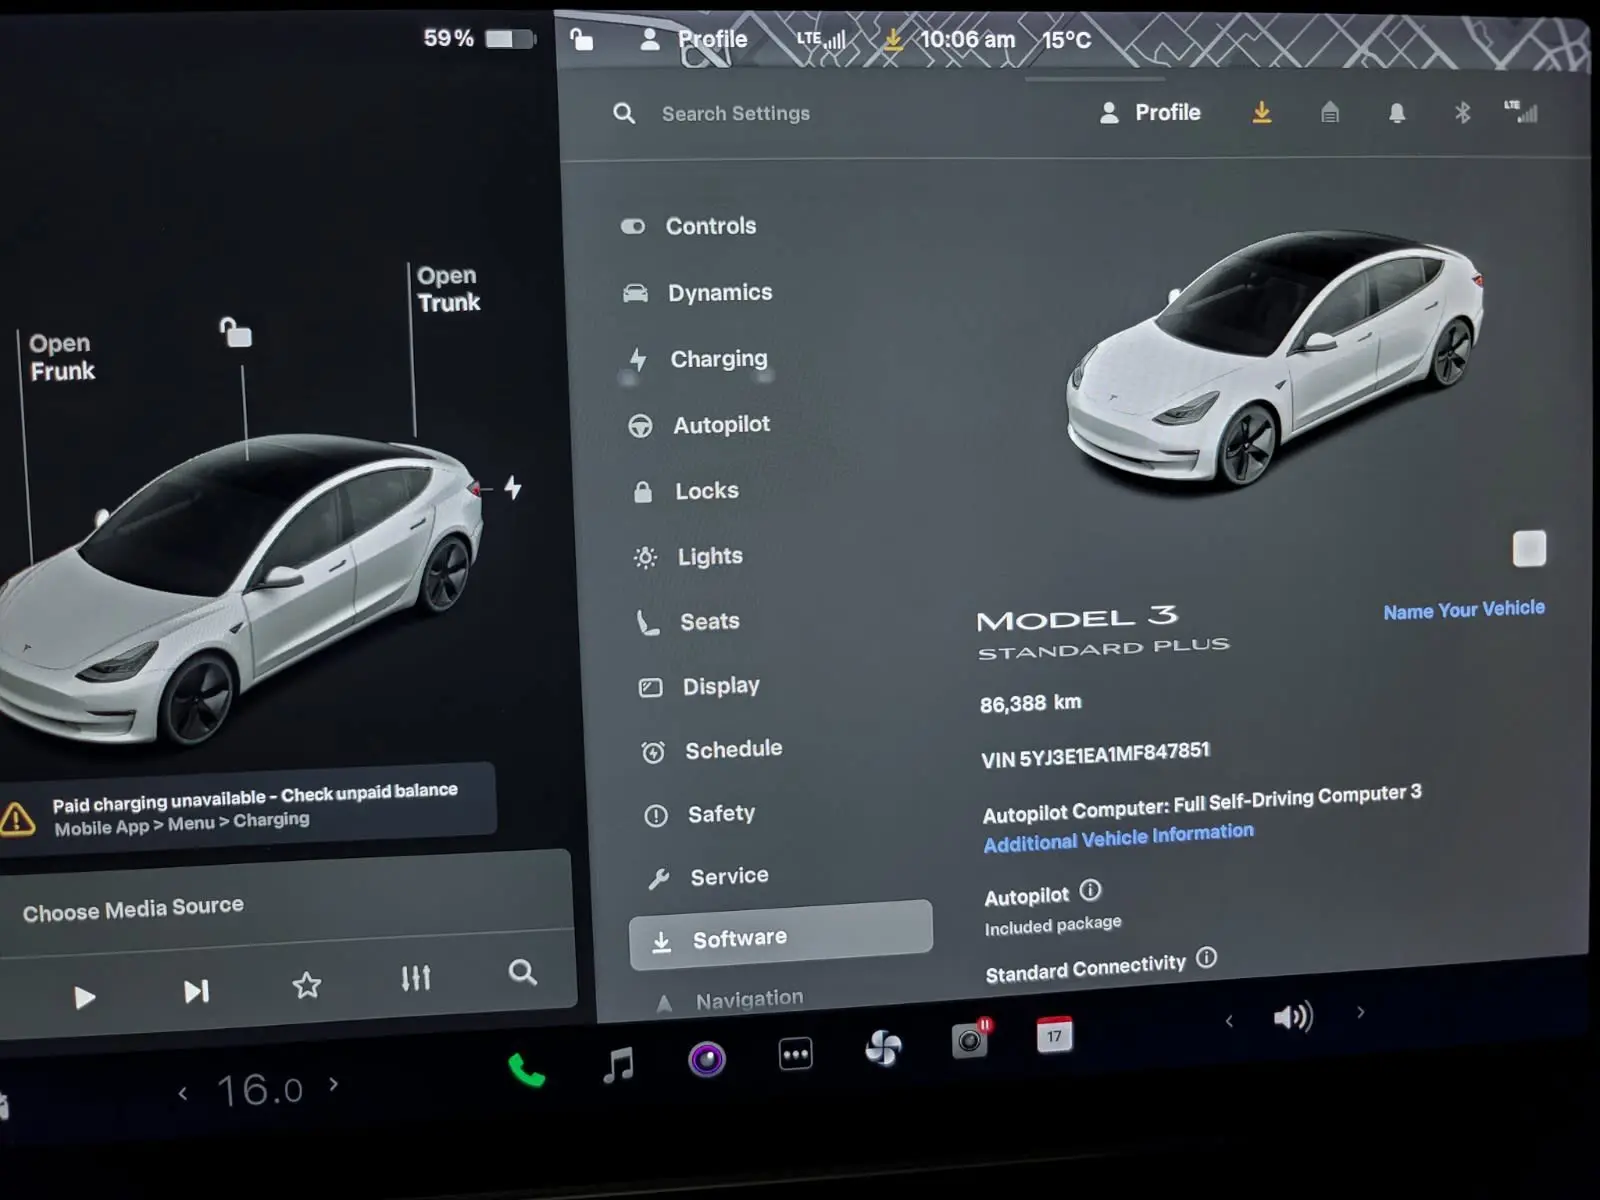
Task: Tap Open Frunk
Action: tap(61, 357)
